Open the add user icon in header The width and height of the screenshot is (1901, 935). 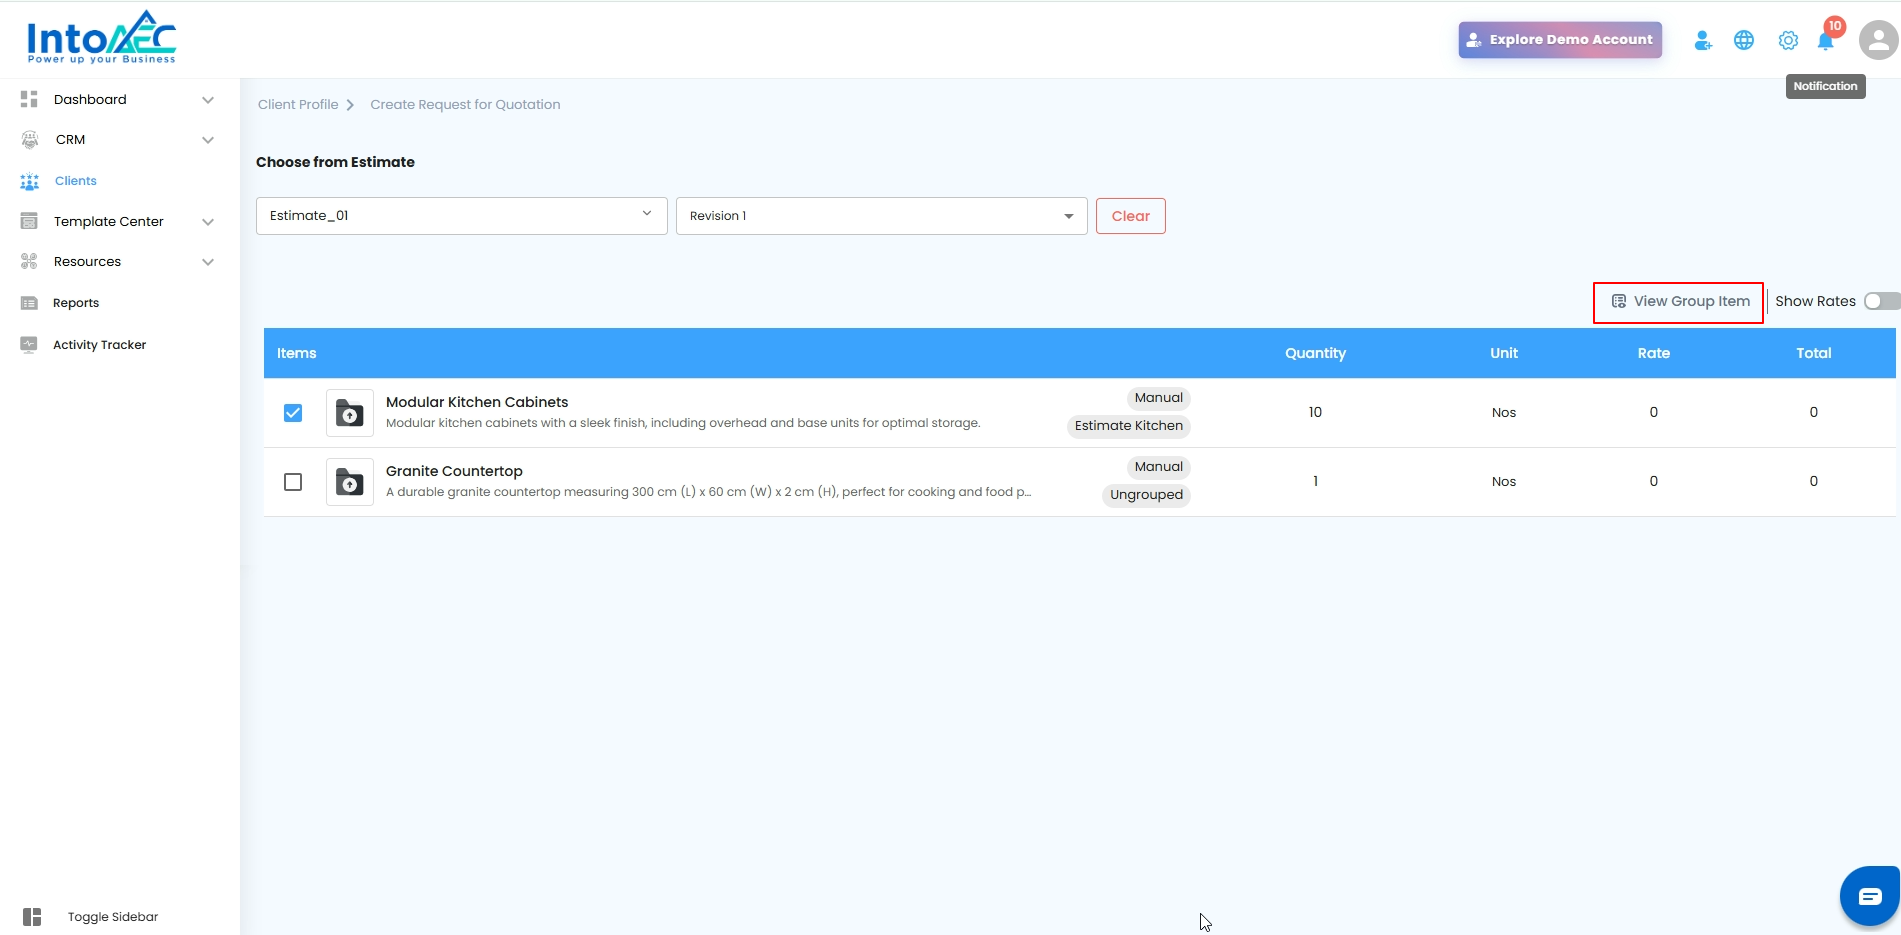pyautogui.click(x=1703, y=40)
